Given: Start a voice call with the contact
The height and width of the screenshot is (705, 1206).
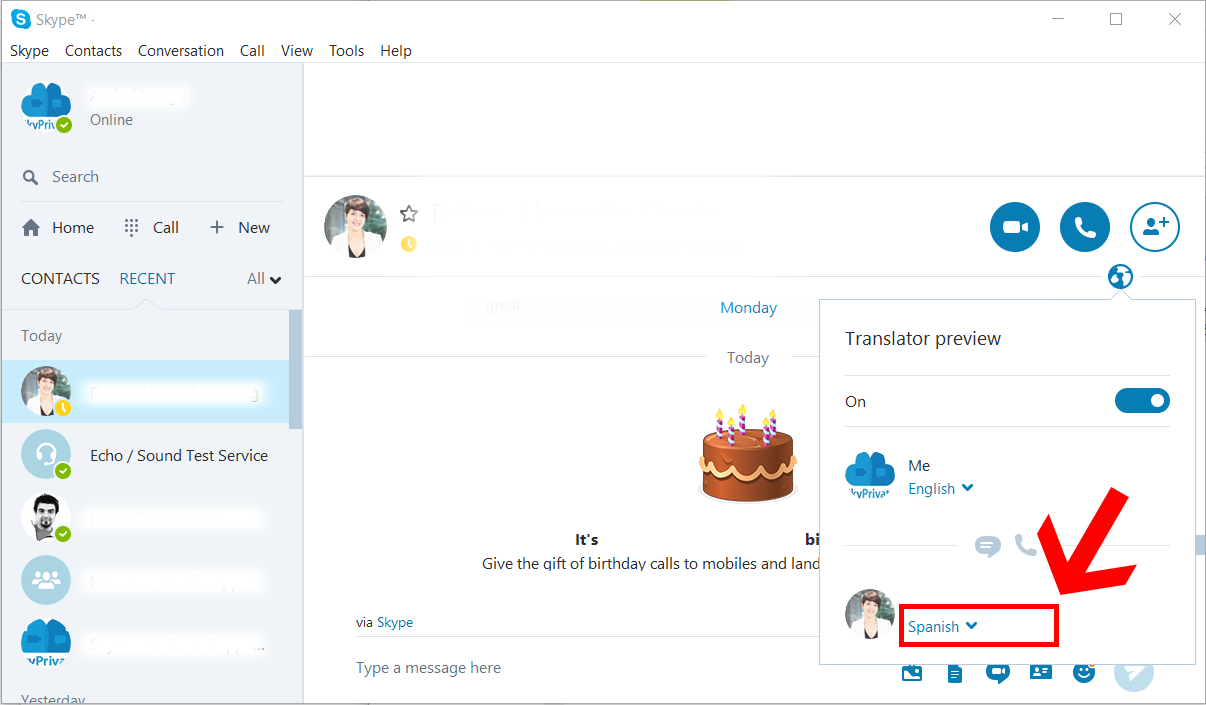Looking at the screenshot, I should (1085, 227).
